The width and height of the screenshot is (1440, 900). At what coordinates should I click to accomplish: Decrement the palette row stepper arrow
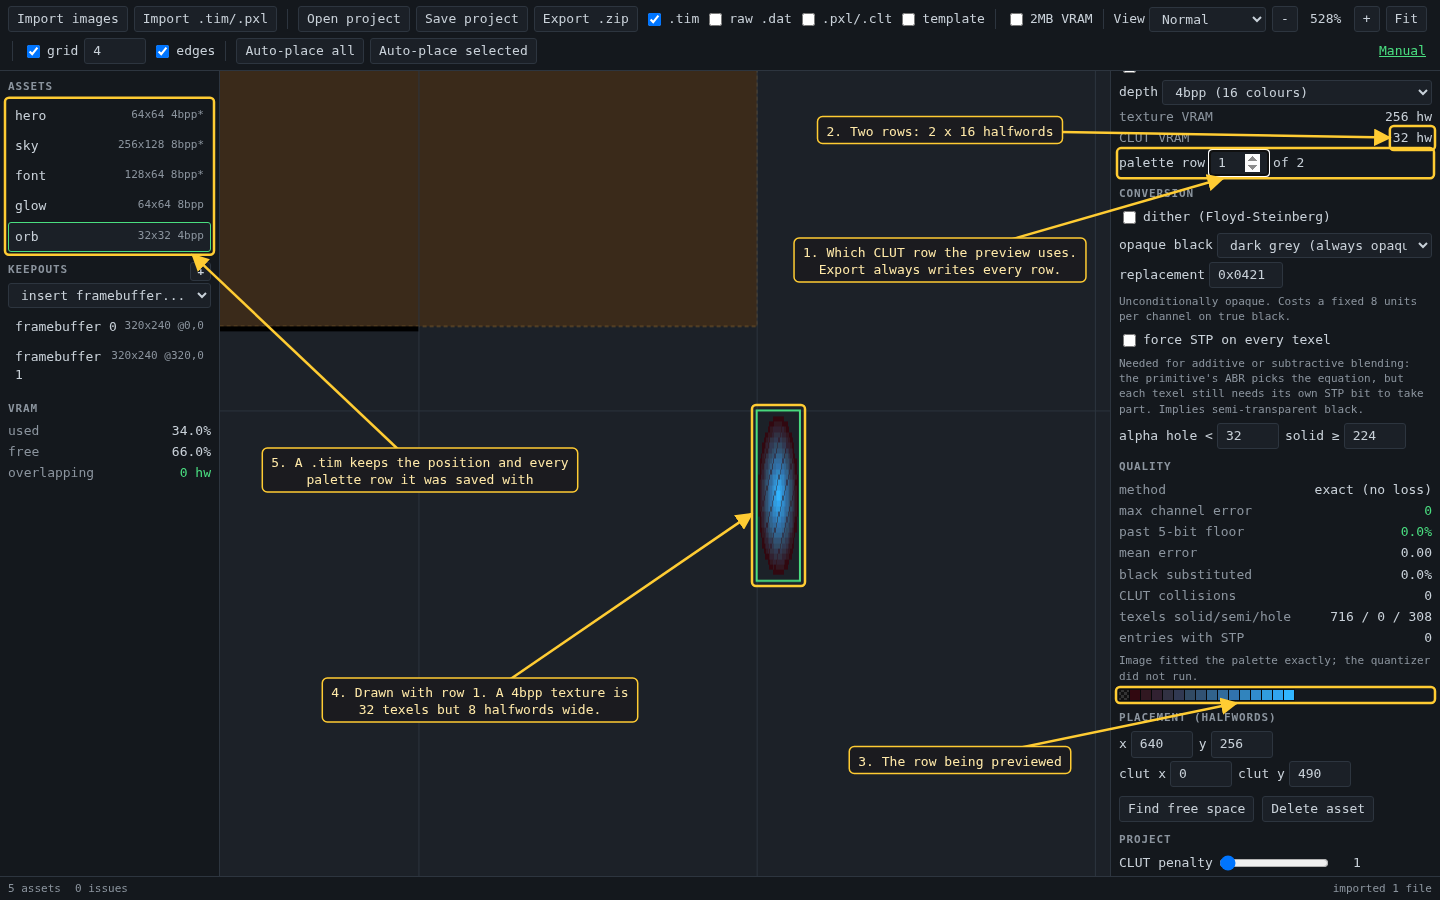coord(1252,168)
